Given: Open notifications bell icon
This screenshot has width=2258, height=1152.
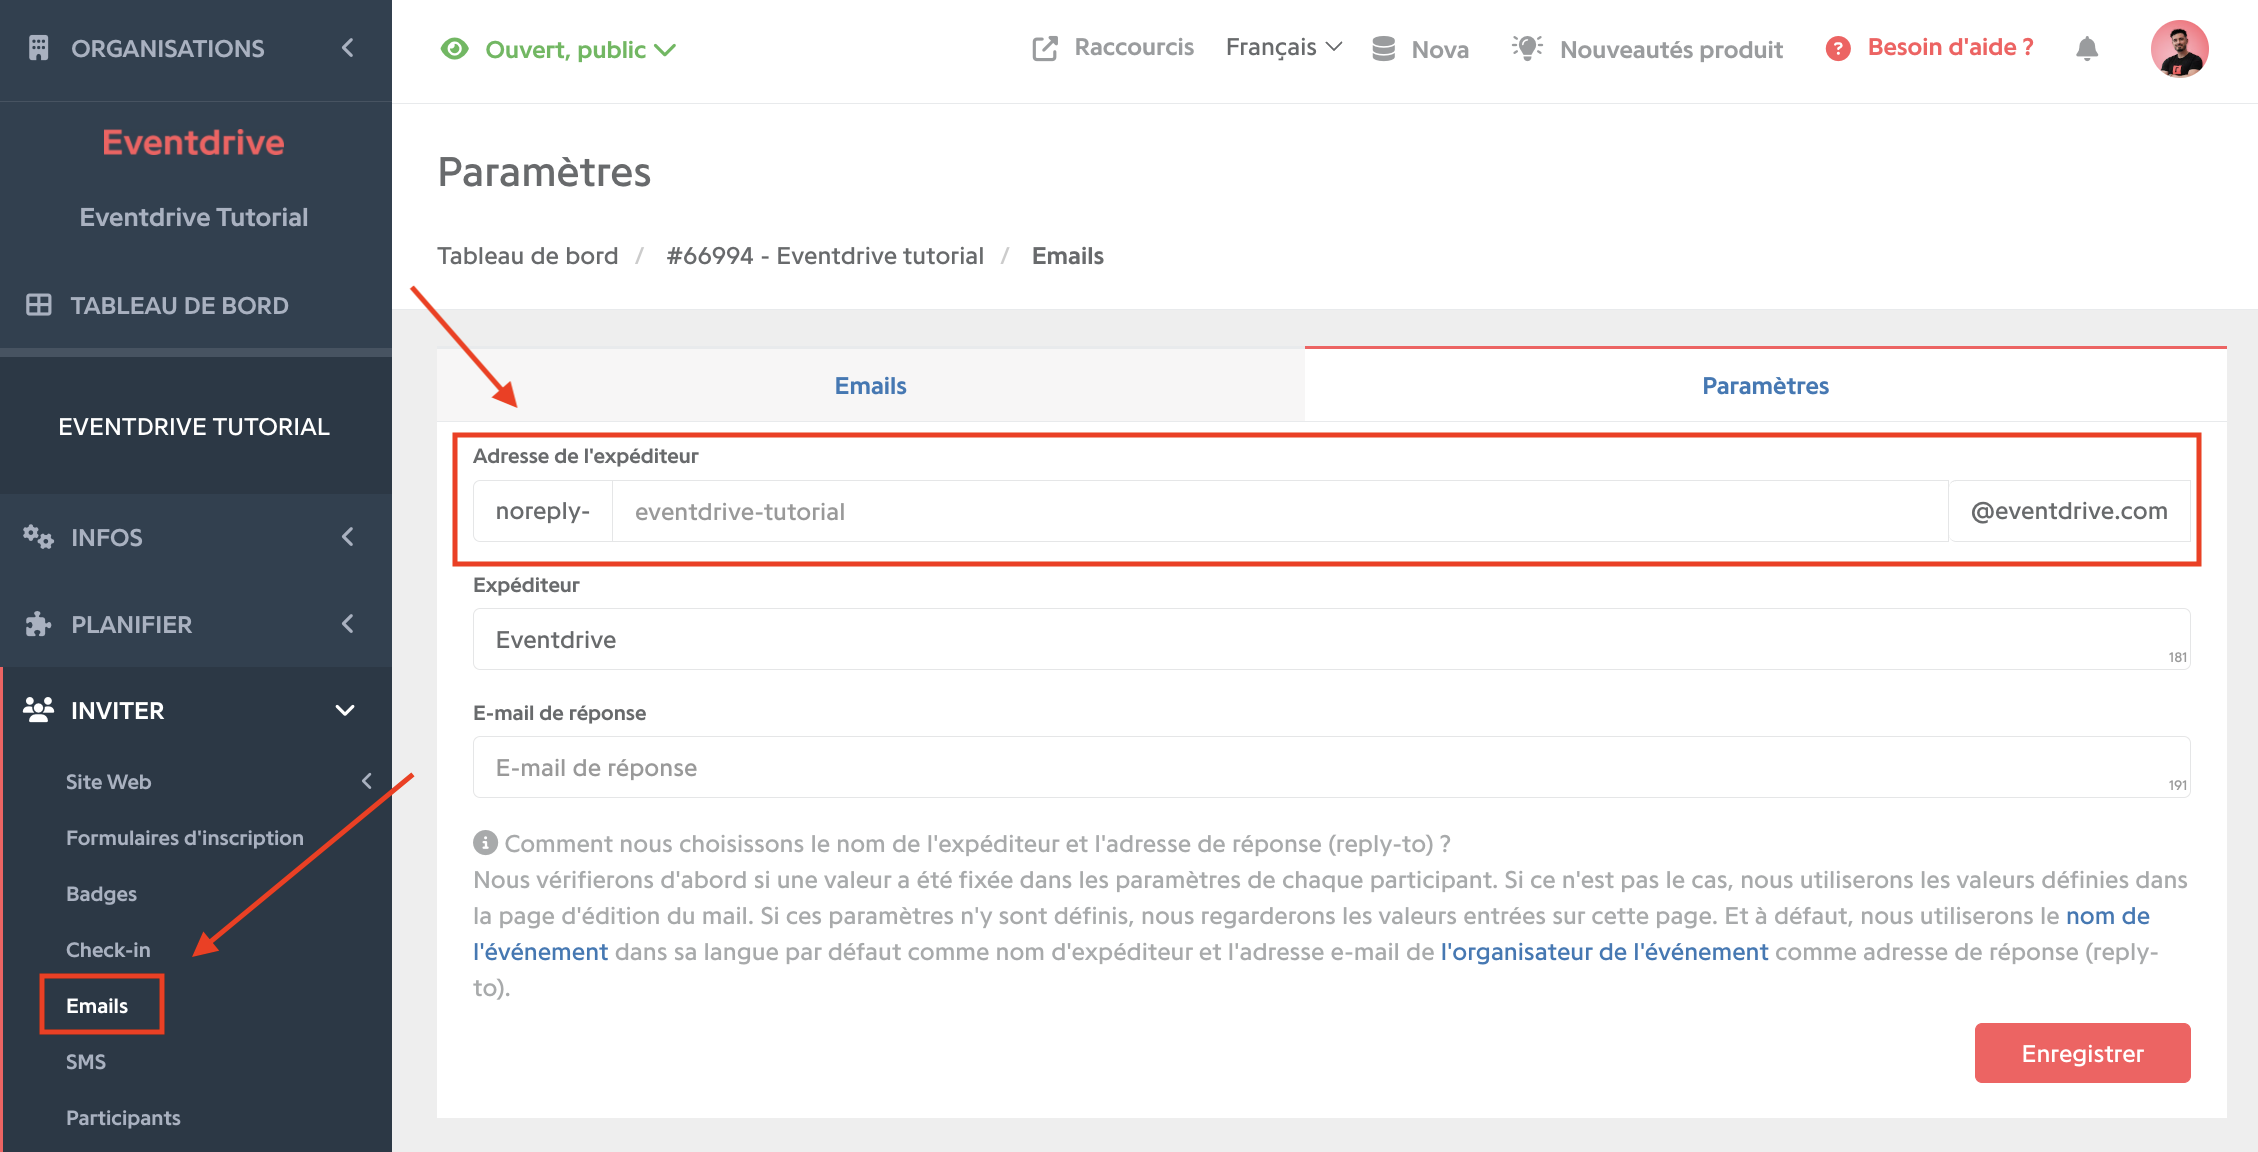Looking at the screenshot, I should tap(2087, 48).
